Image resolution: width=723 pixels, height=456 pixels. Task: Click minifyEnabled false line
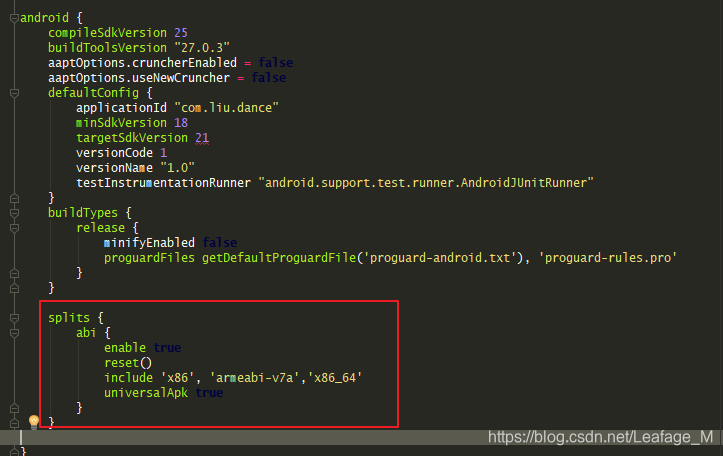click(170, 243)
